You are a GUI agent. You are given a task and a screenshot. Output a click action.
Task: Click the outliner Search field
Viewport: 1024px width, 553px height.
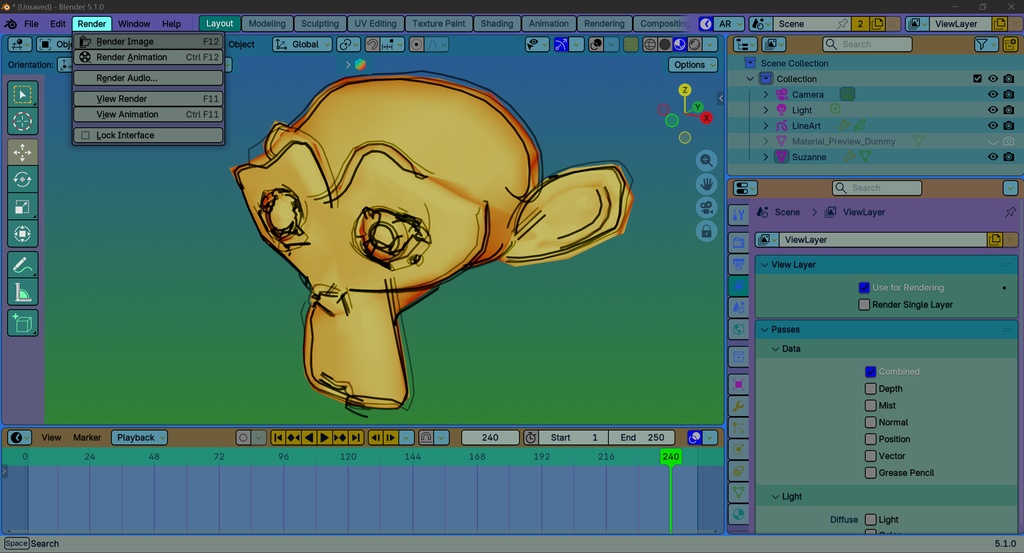point(867,44)
